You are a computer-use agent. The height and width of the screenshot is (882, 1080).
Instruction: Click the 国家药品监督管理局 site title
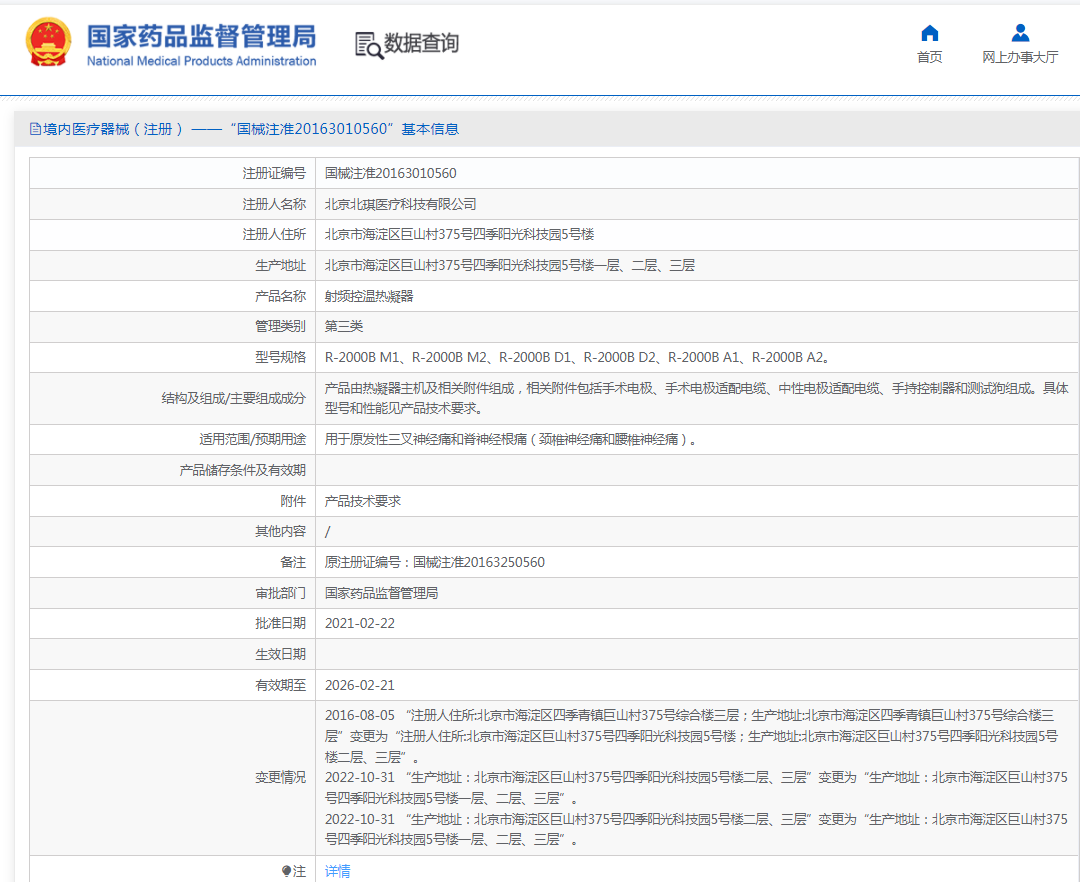[201, 36]
